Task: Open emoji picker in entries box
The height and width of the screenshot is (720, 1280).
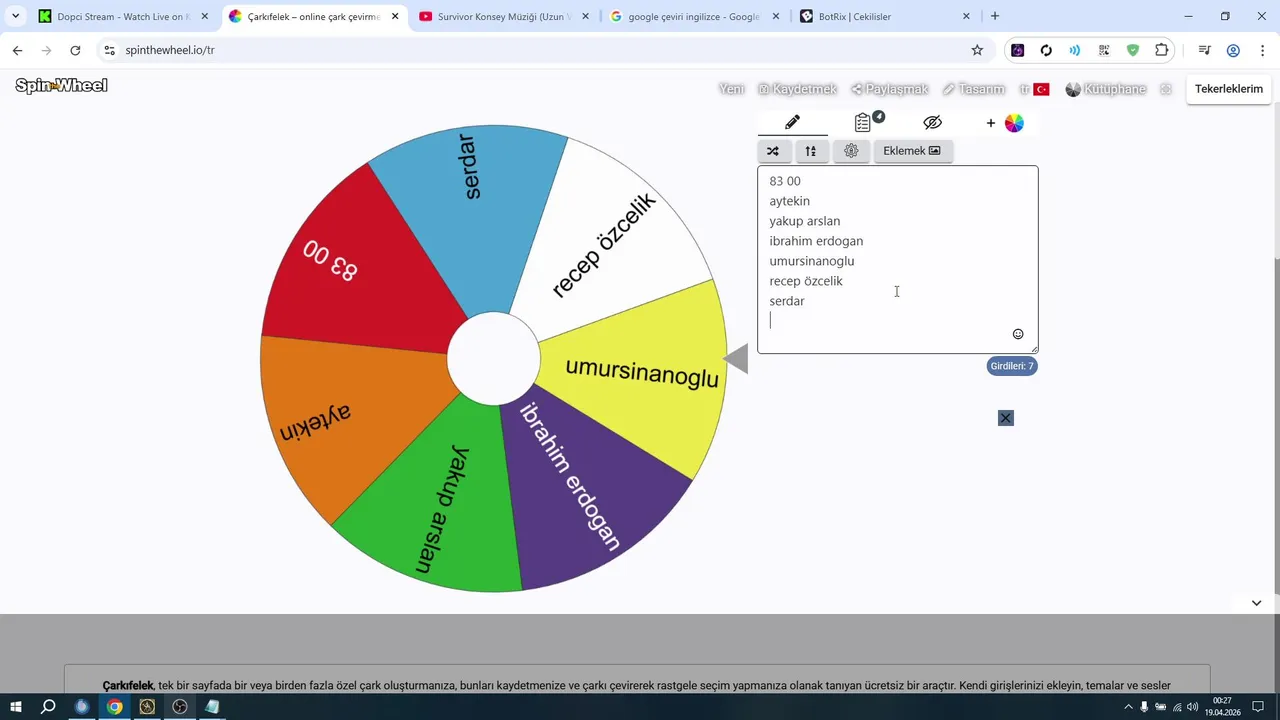Action: (1018, 334)
